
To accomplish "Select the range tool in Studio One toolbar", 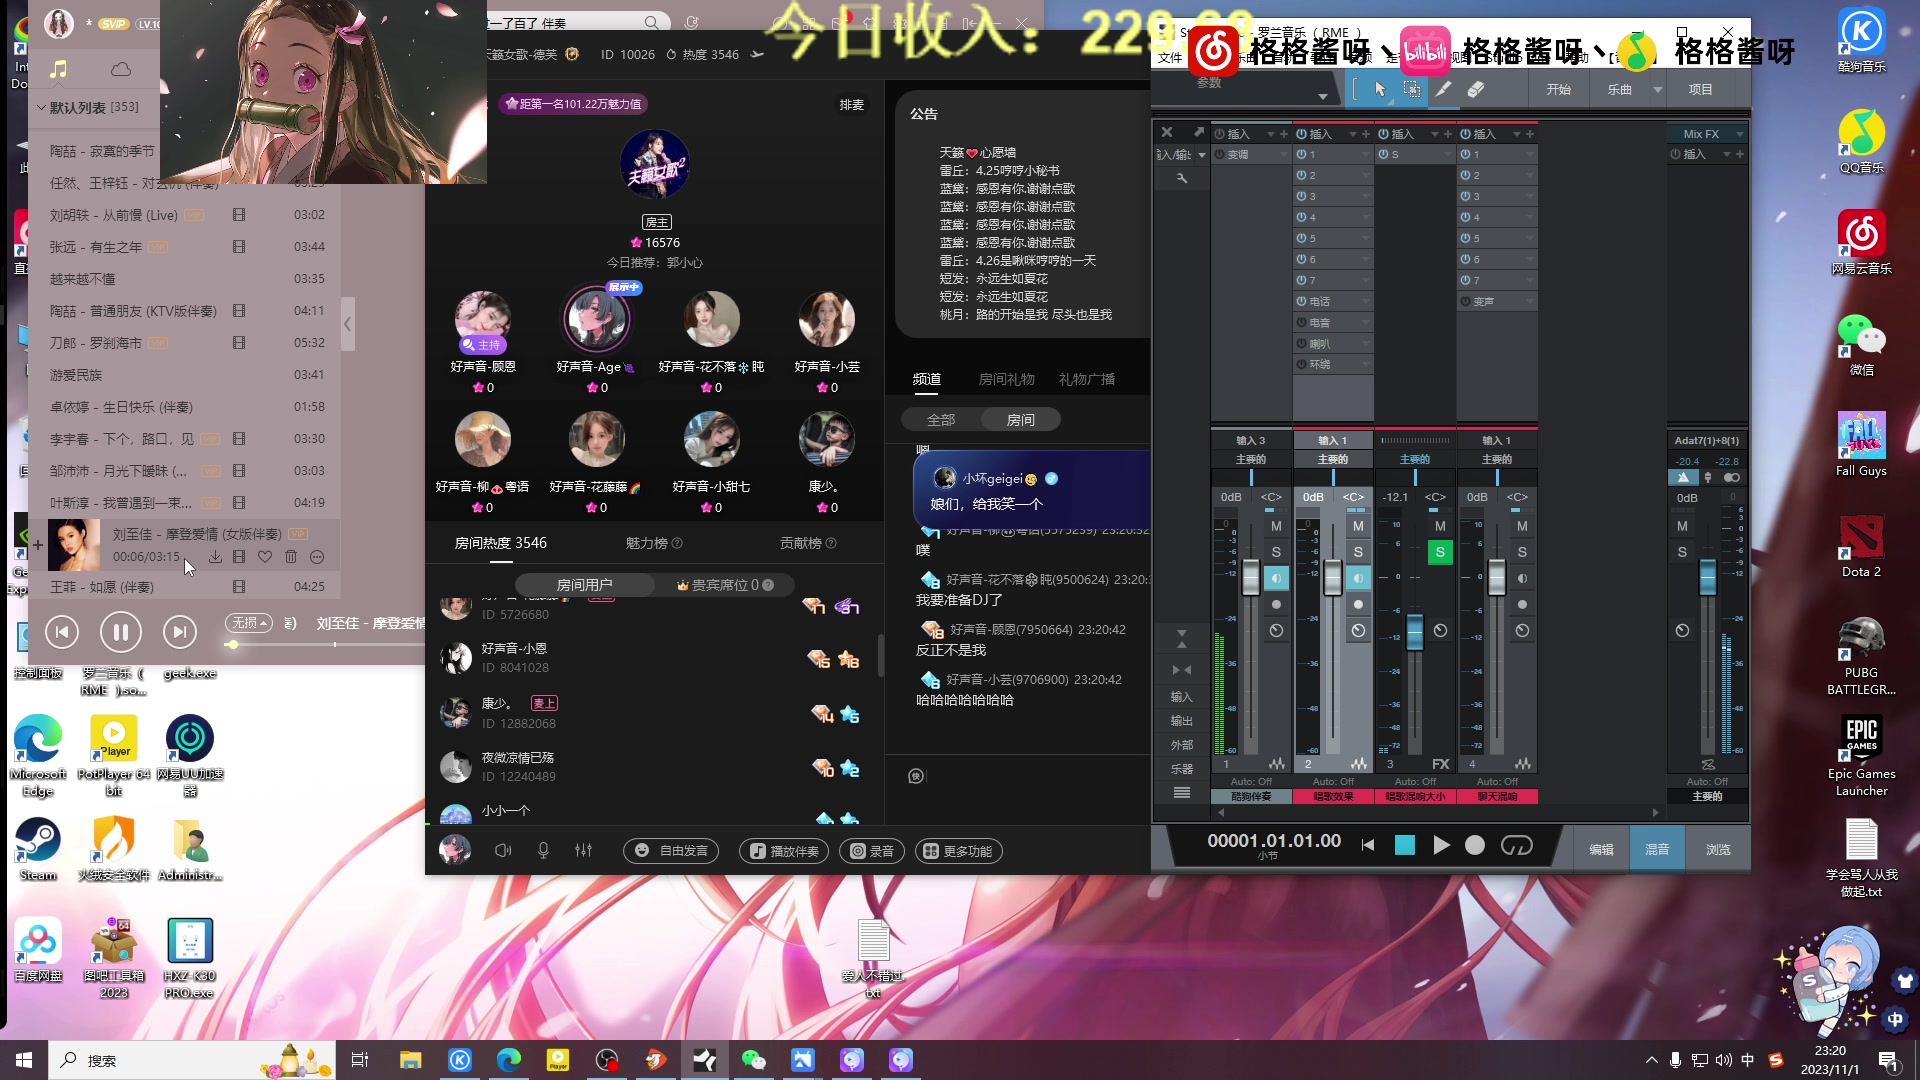I will coord(1412,89).
